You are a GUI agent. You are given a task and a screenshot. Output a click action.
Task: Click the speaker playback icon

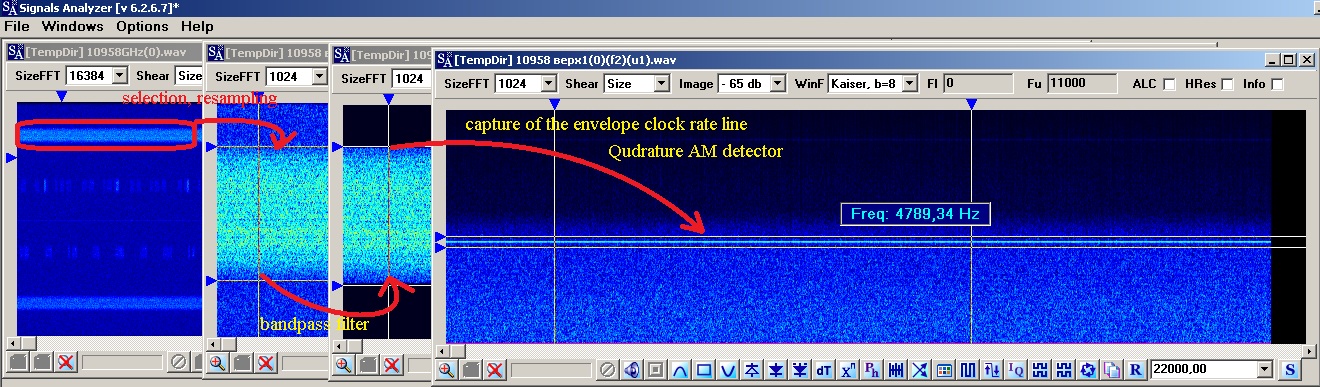coord(631,369)
